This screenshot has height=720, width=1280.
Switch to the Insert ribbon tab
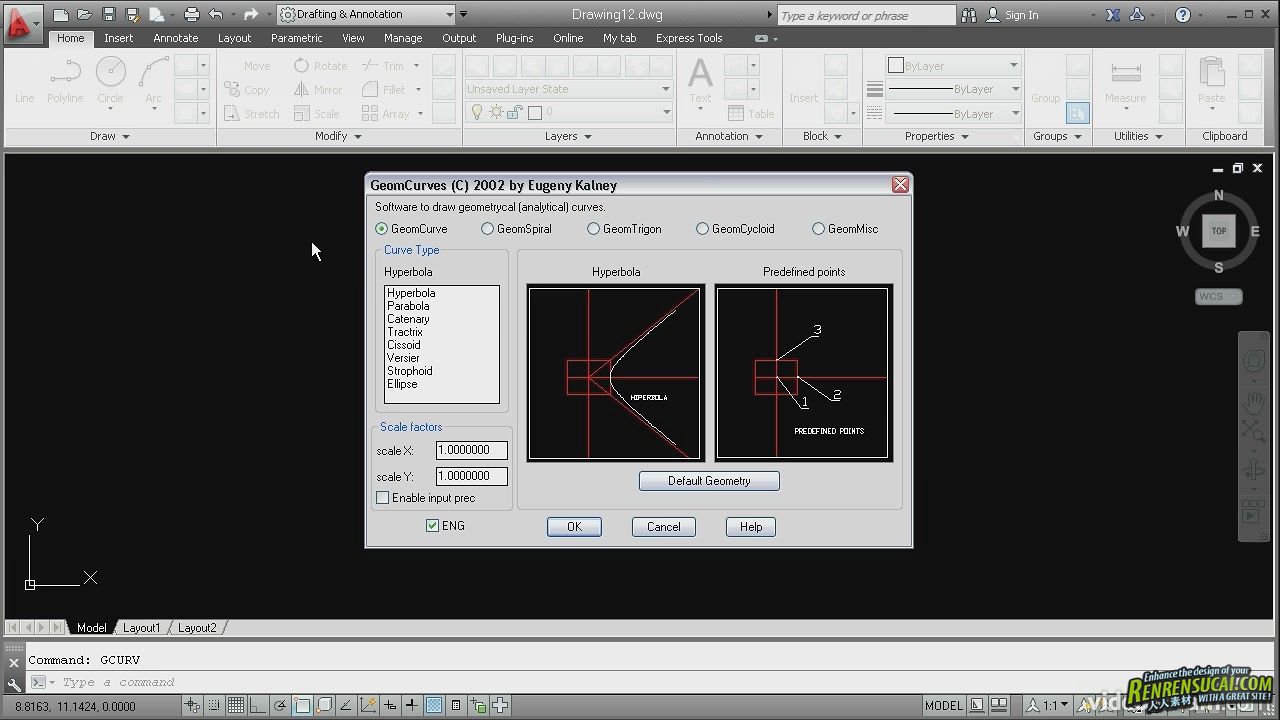[x=118, y=38]
